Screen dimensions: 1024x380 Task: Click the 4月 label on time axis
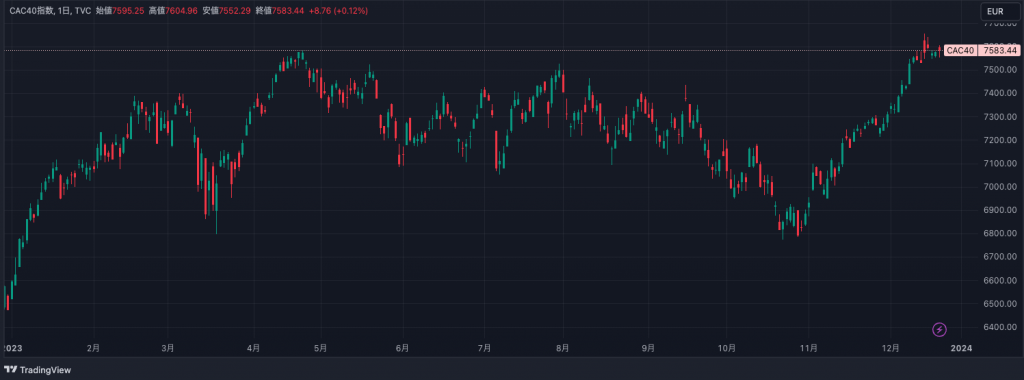253,349
